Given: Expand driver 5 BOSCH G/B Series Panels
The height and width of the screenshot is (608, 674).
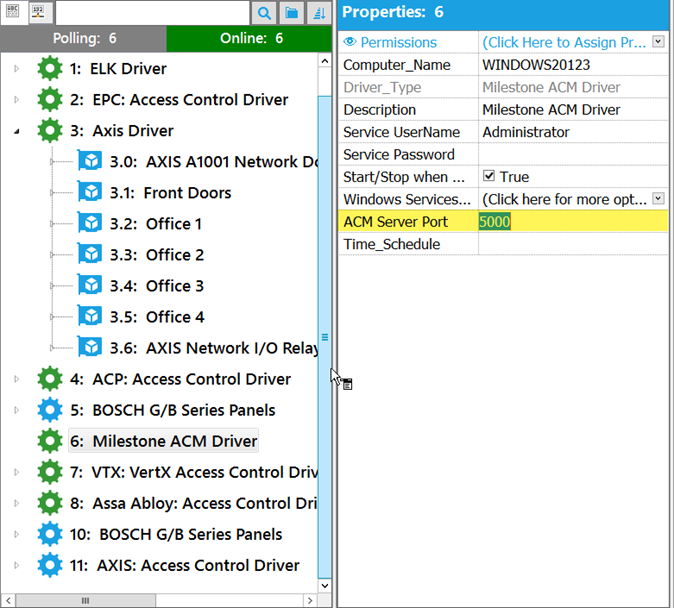Looking at the screenshot, I should 16,410.
